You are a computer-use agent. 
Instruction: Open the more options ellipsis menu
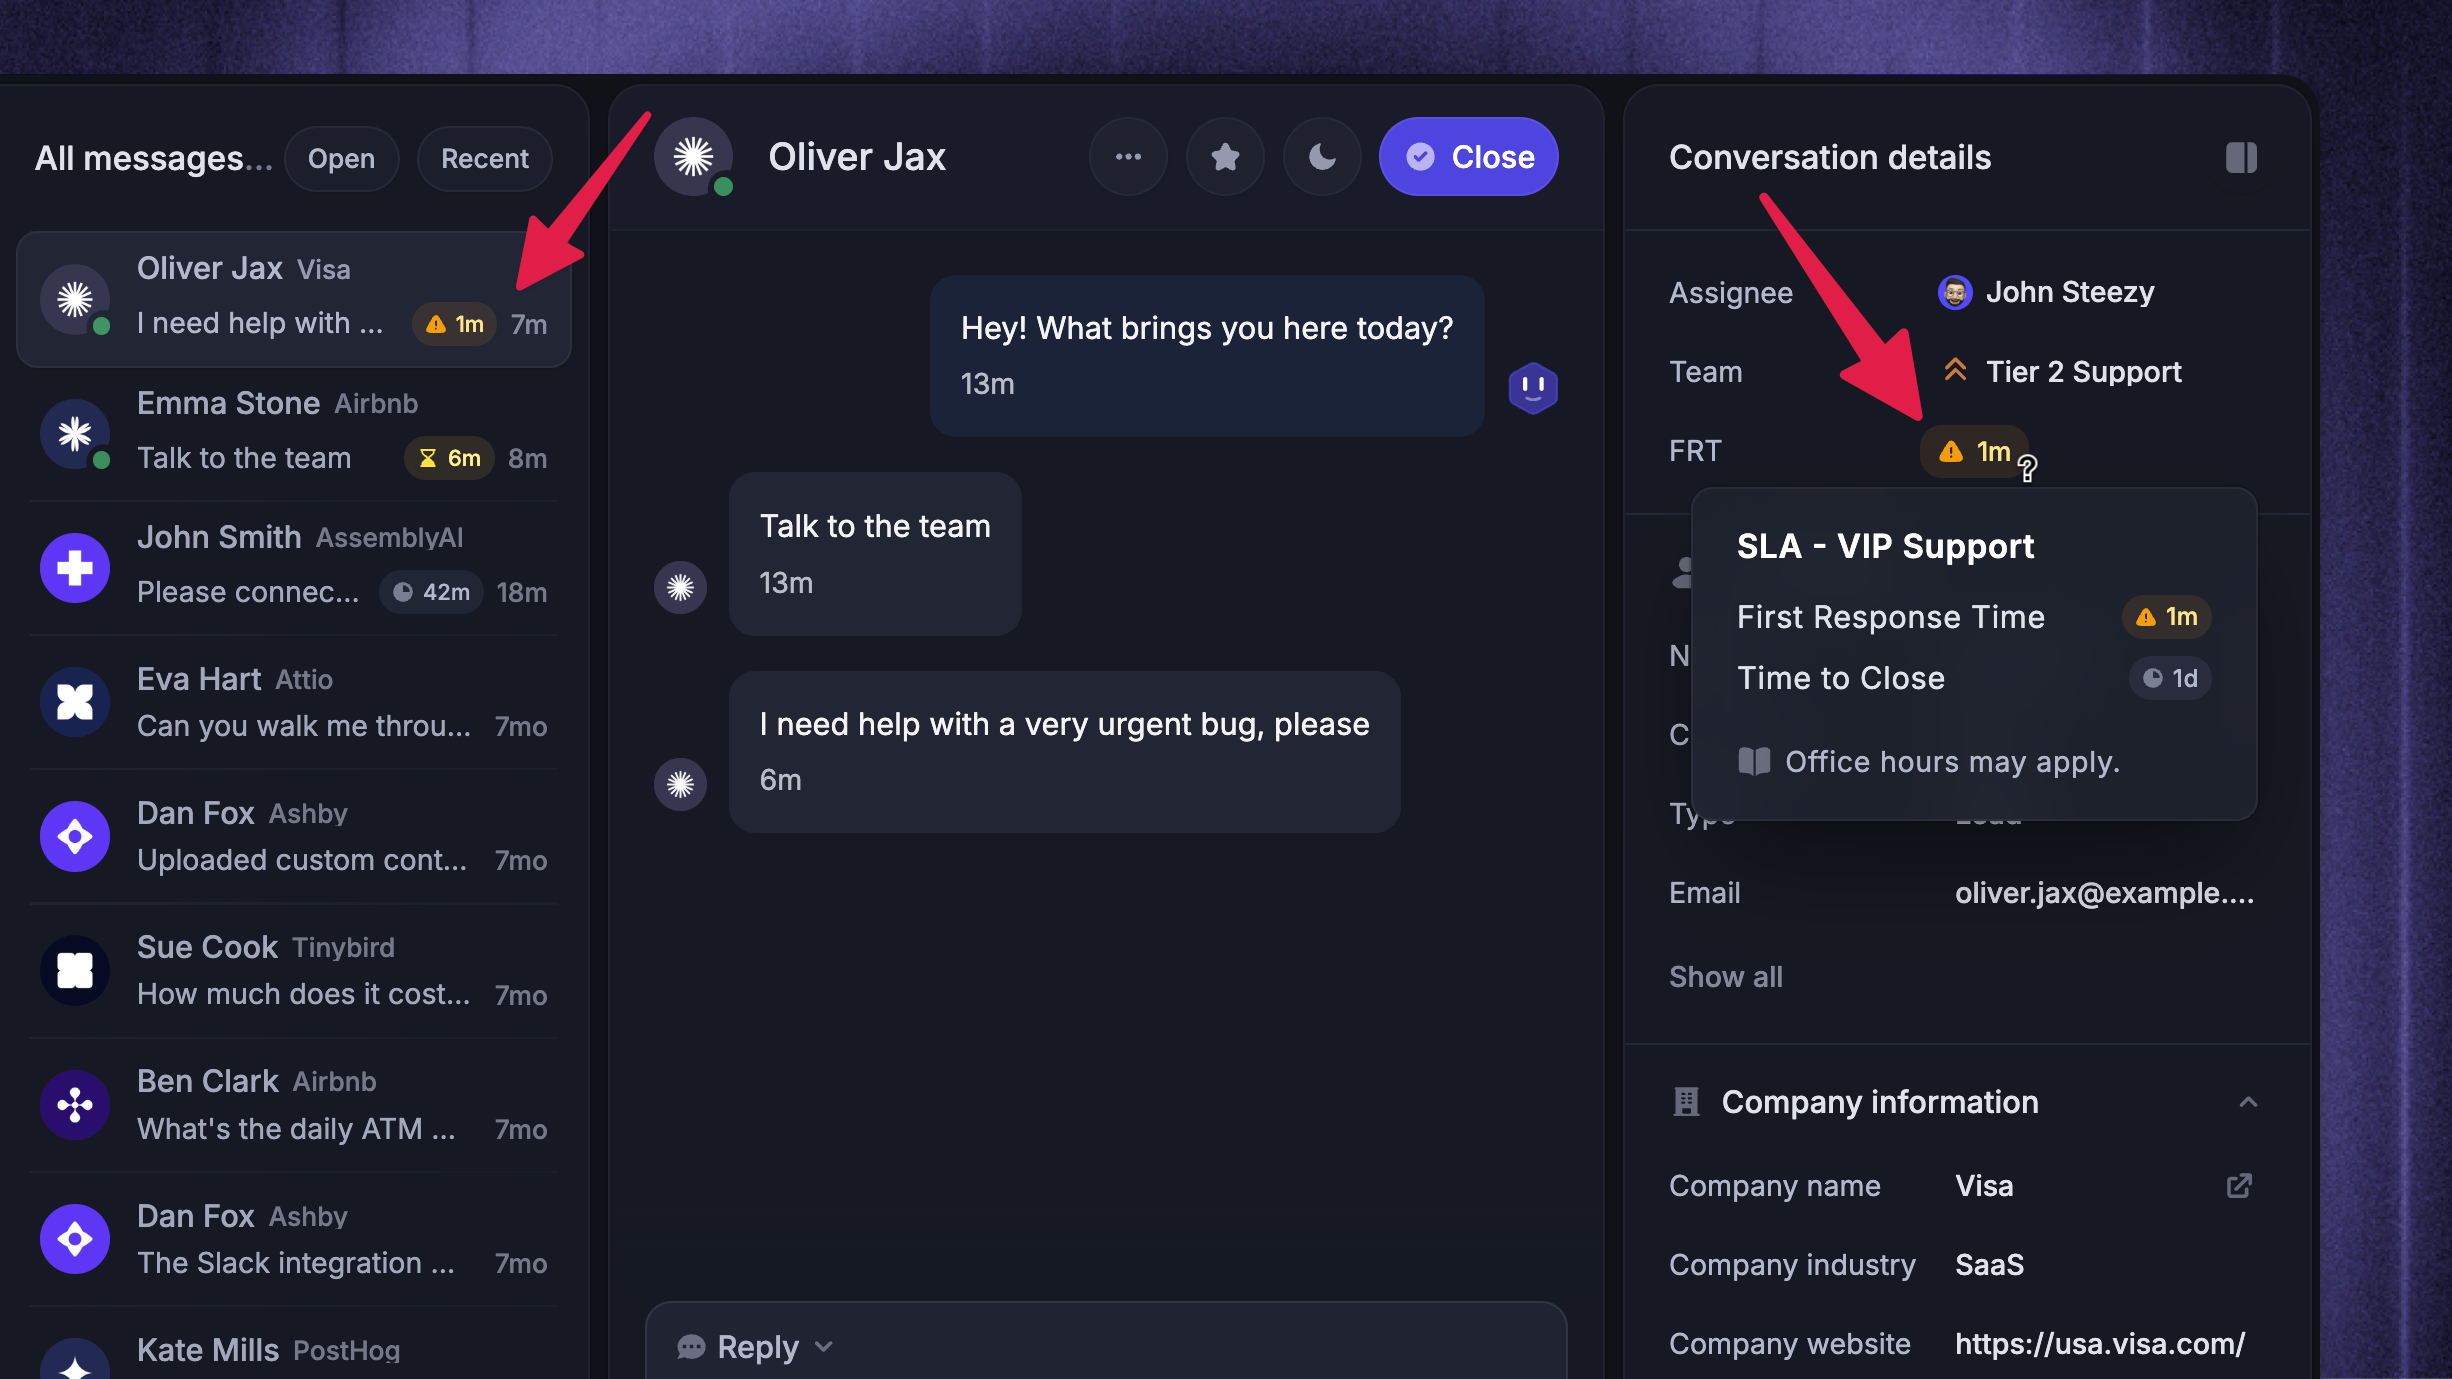coord(1128,157)
